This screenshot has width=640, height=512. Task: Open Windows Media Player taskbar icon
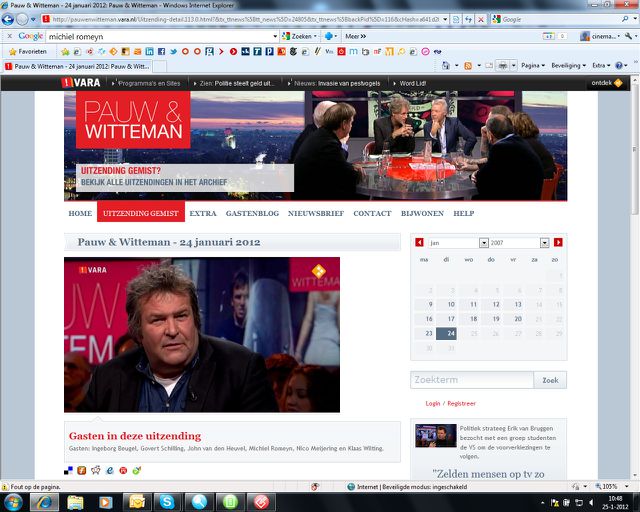click(105, 502)
